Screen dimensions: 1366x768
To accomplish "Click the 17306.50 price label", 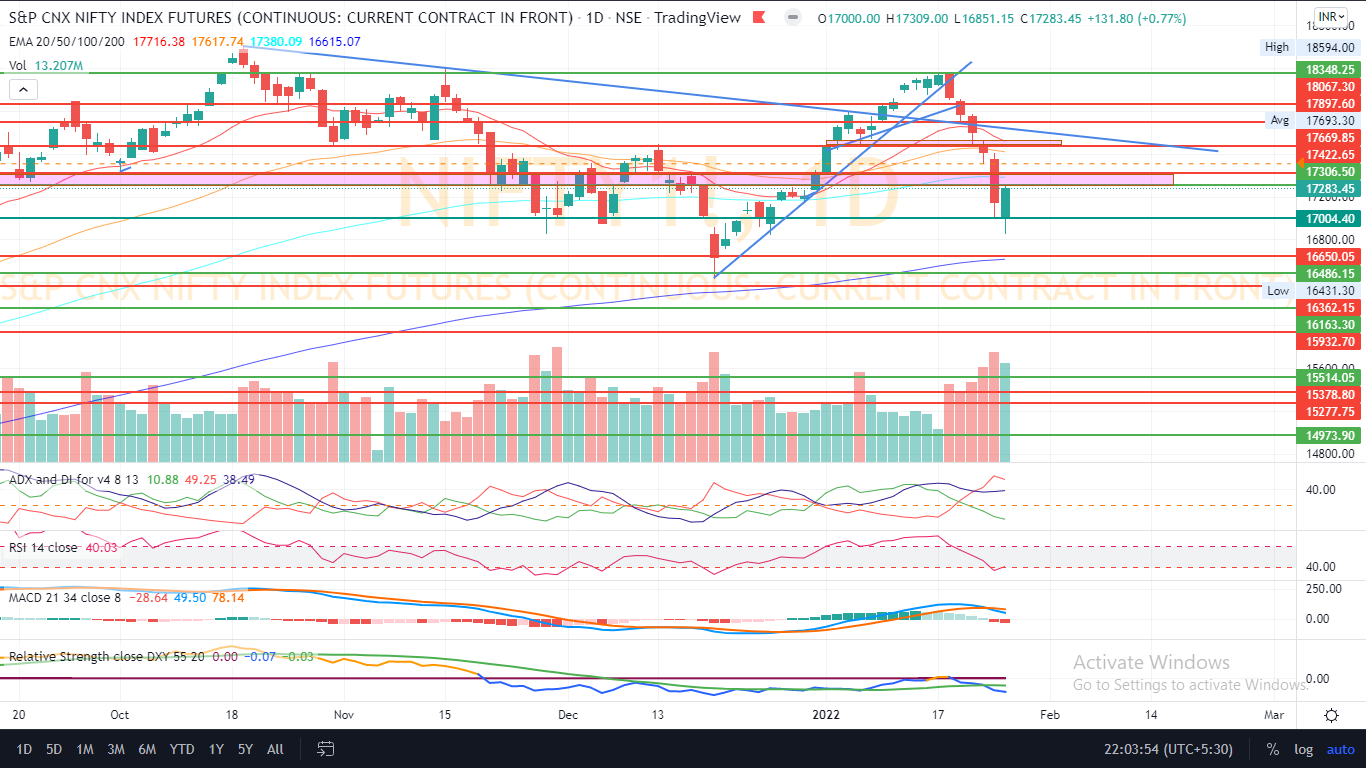I will (x=1329, y=172).
